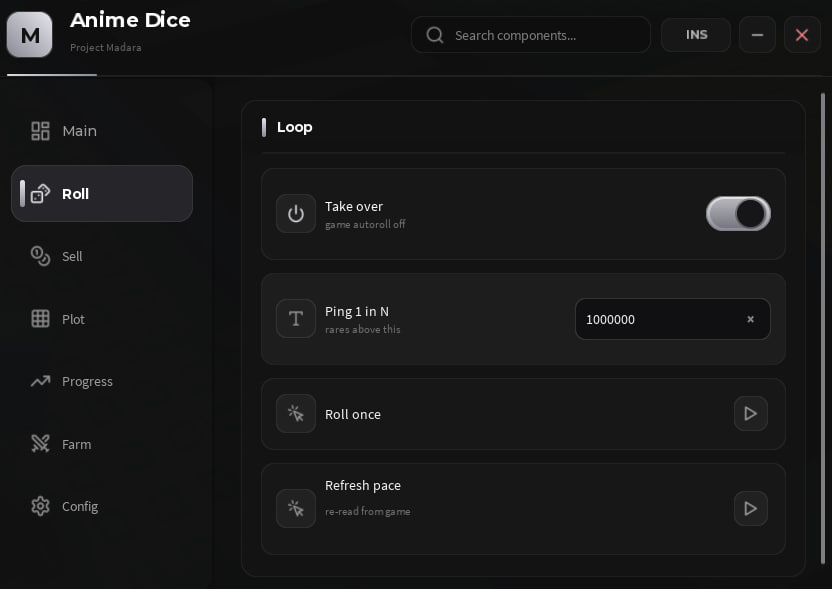The height and width of the screenshot is (589, 832).
Task: Trigger Refresh pace play button
Action: point(750,508)
